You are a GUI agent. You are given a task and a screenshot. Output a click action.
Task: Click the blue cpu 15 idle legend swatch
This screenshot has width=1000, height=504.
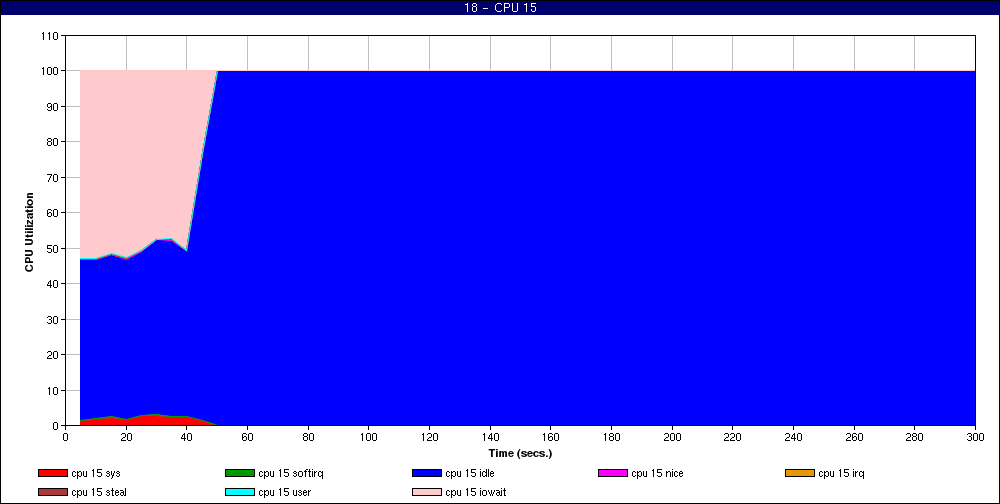click(x=427, y=473)
